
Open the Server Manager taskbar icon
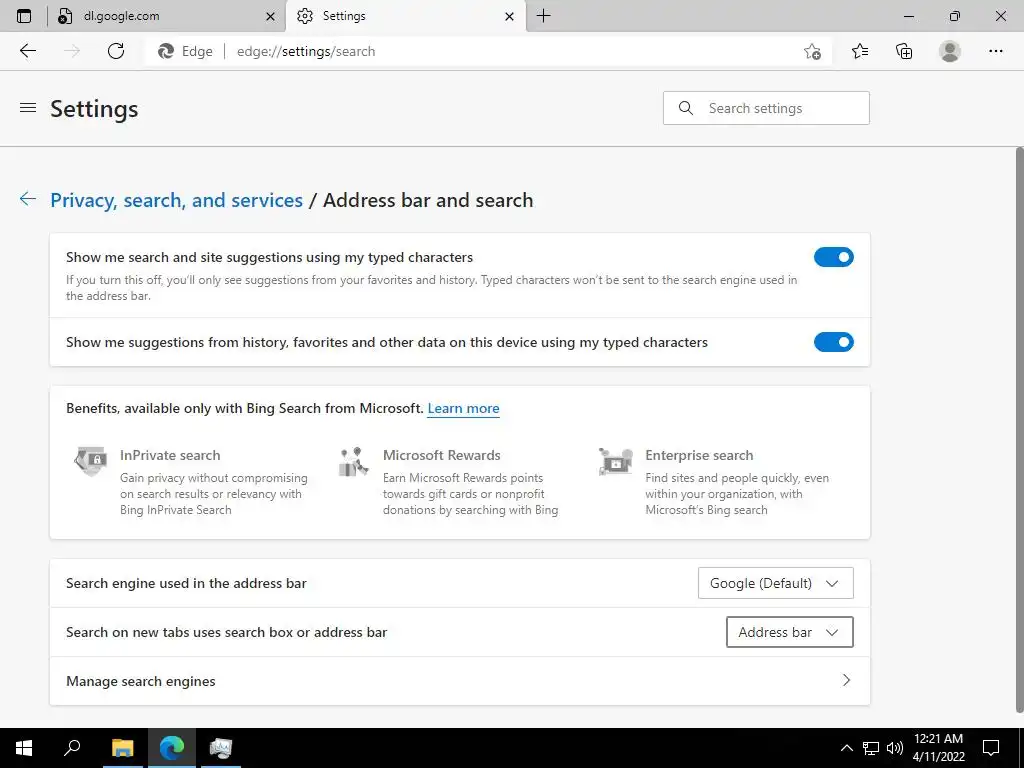(221, 748)
